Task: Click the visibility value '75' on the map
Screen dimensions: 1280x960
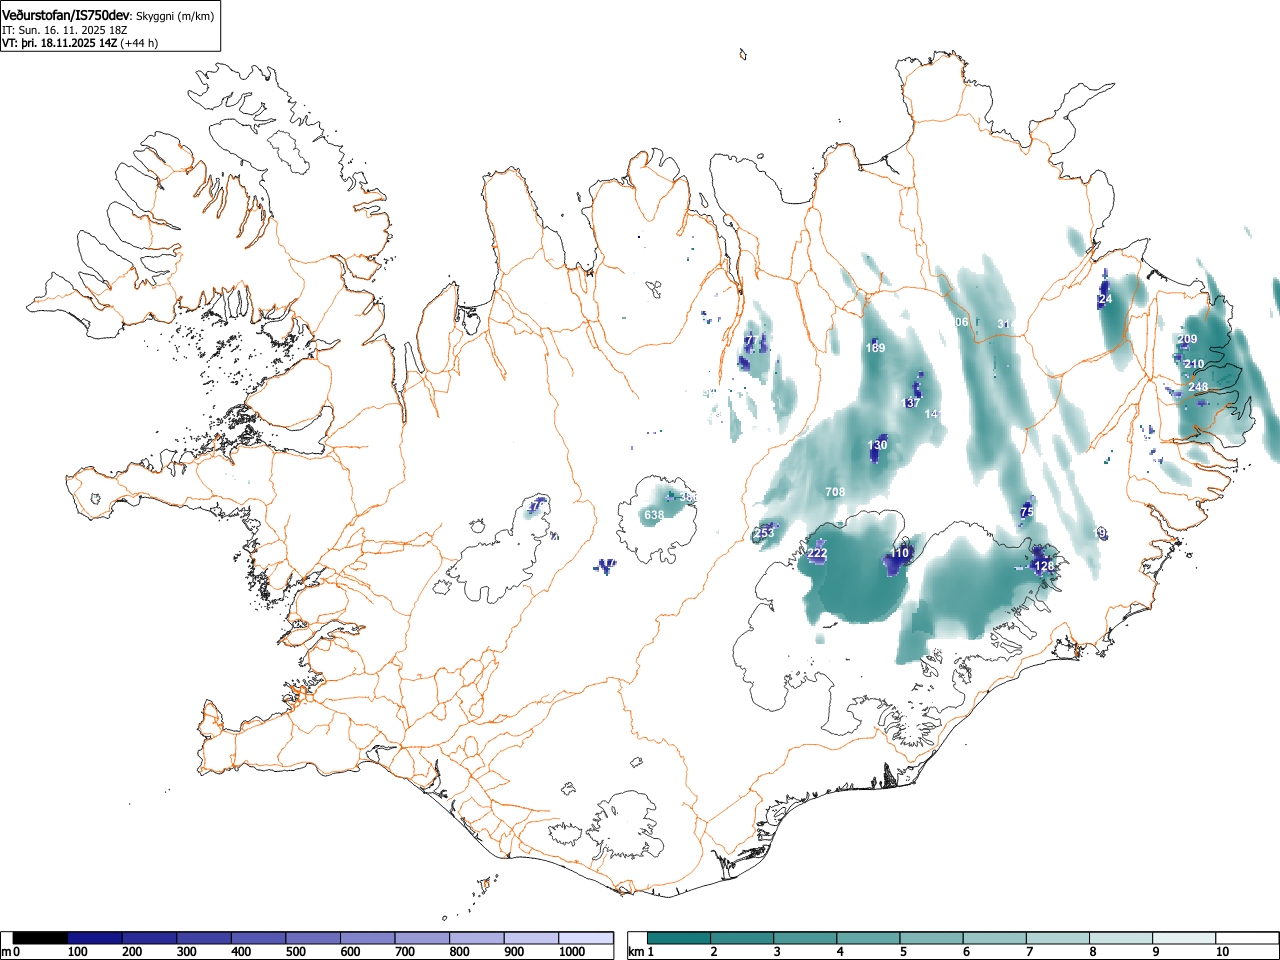Action: (1027, 512)
